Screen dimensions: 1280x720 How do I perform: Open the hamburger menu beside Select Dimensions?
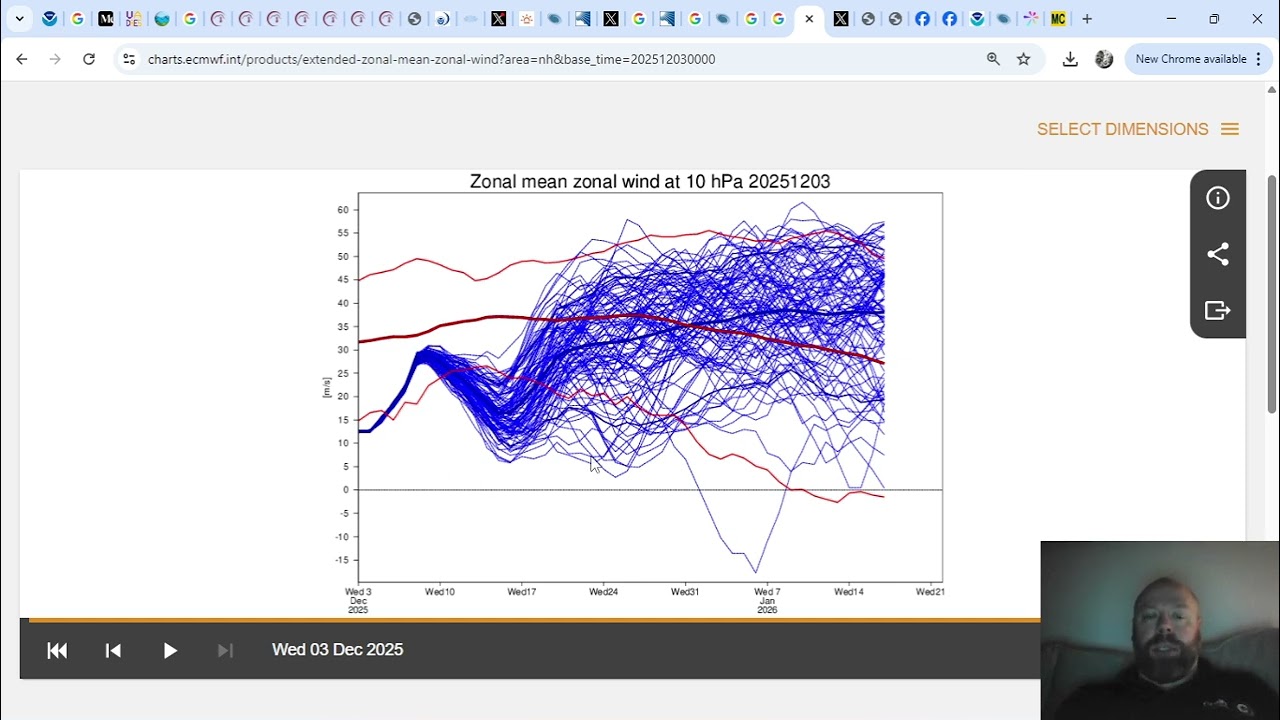(x=1230, y=129)
